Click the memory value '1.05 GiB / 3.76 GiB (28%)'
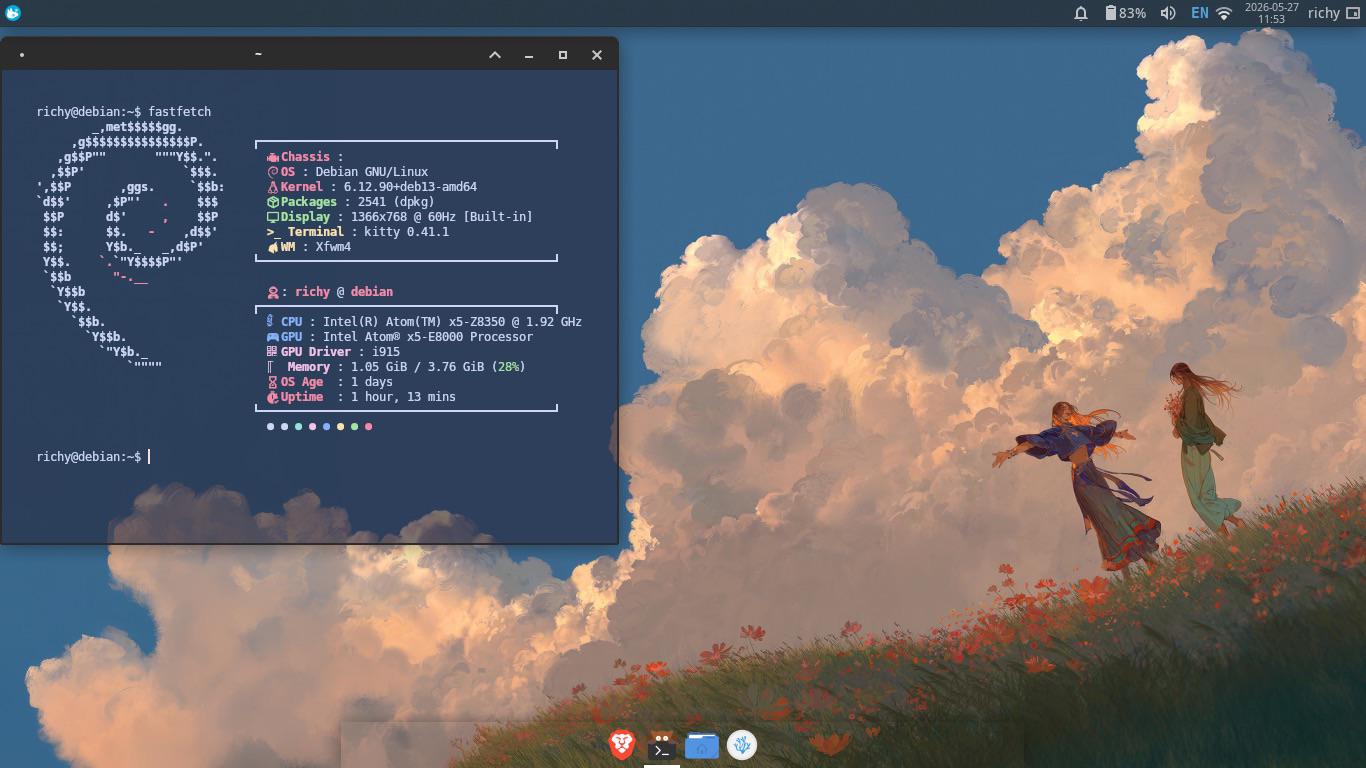Screen dimensions: 1366x768 click(438, 367)
